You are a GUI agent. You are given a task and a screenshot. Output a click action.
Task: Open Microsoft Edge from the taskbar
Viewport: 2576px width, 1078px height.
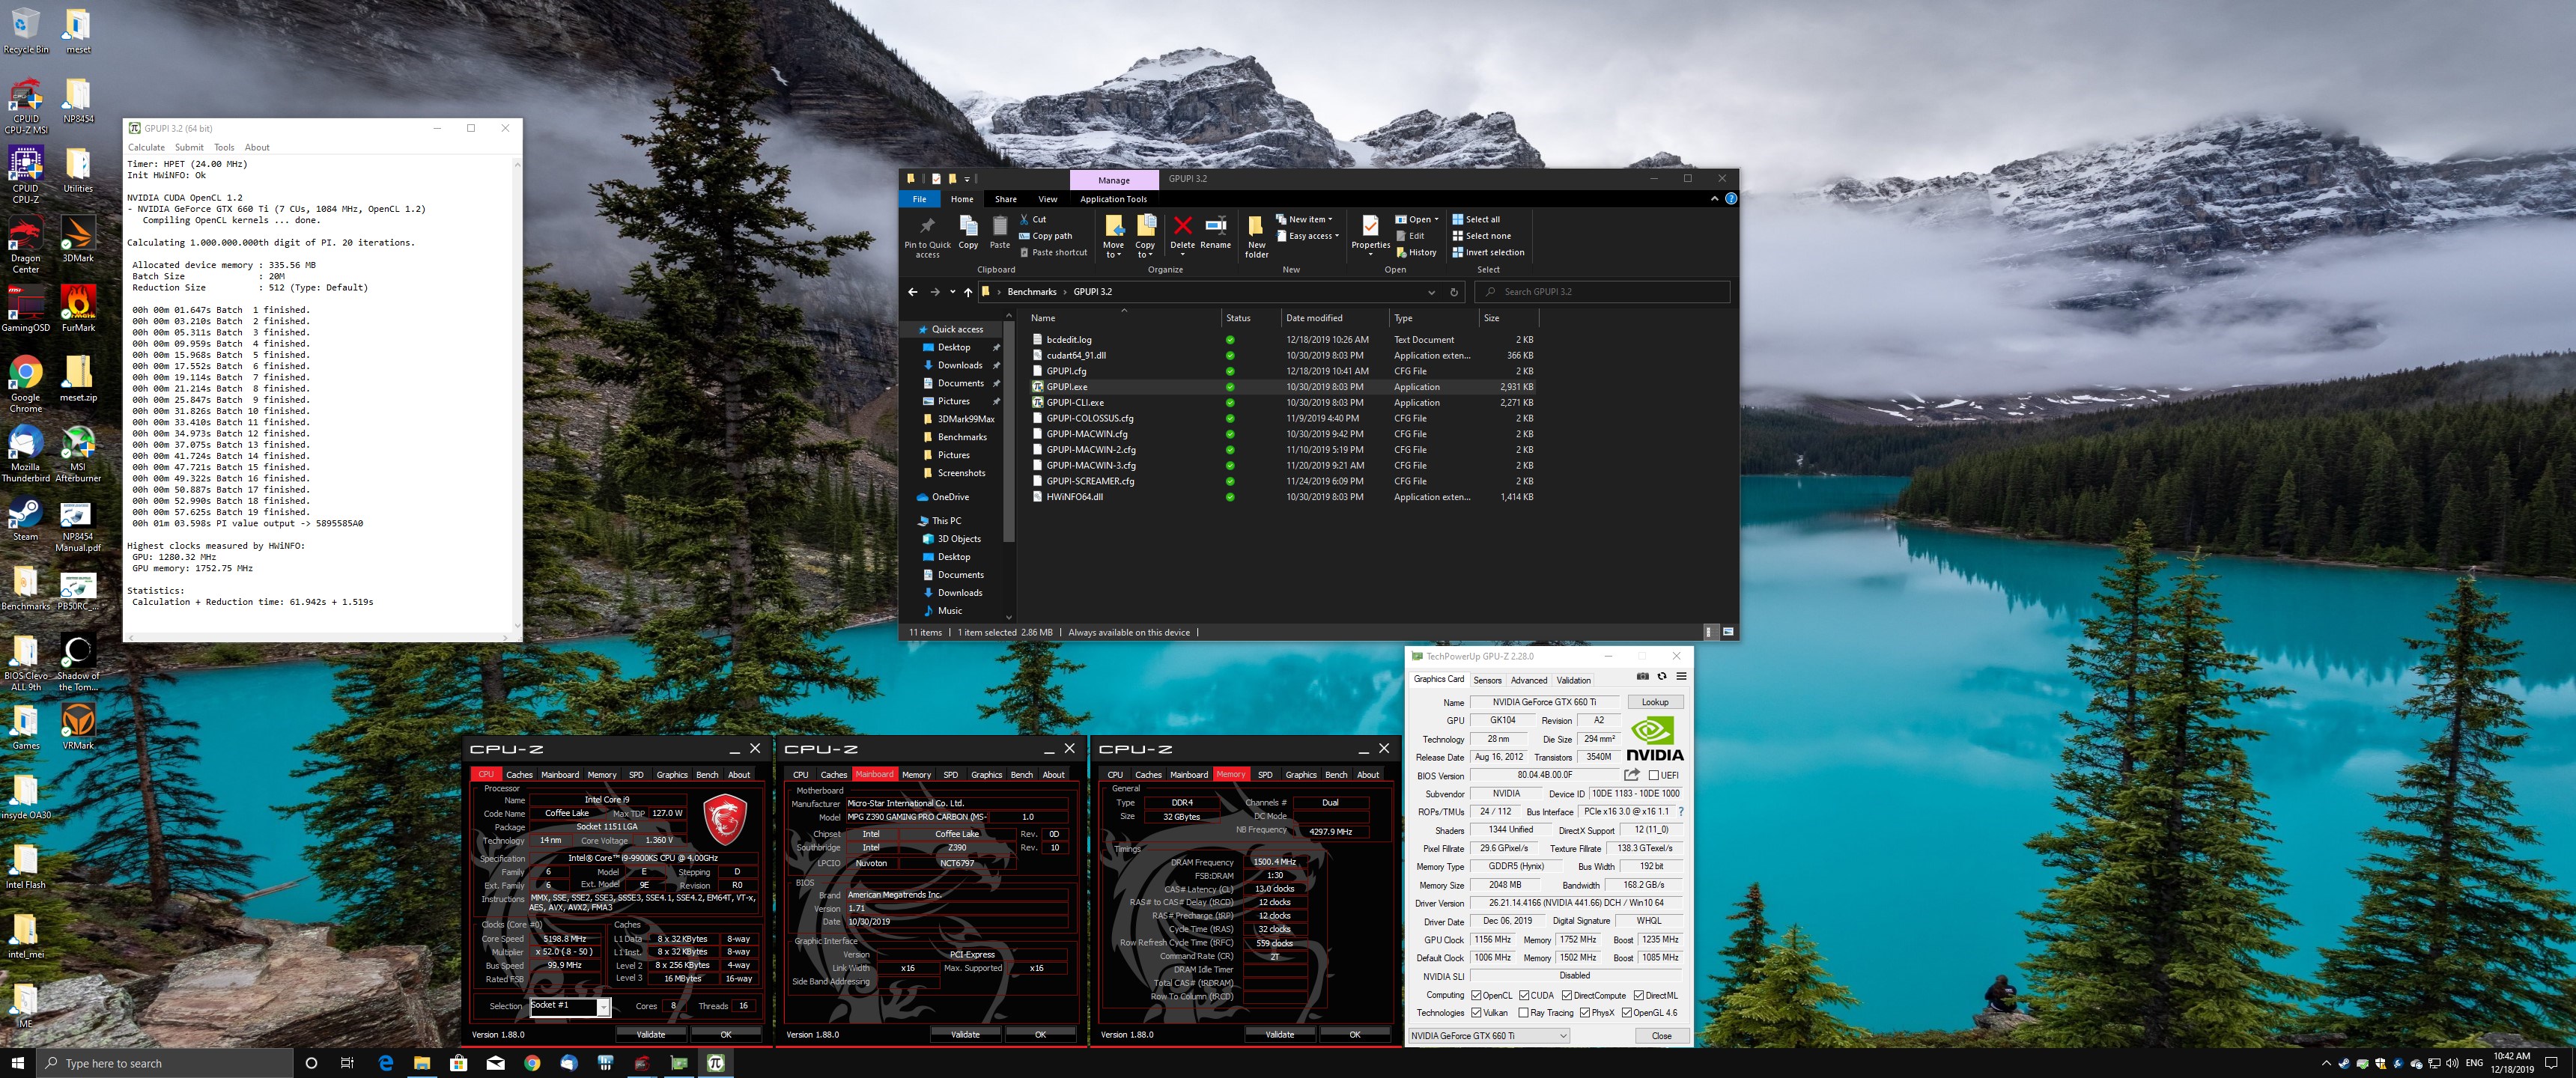pos(385,1063)
